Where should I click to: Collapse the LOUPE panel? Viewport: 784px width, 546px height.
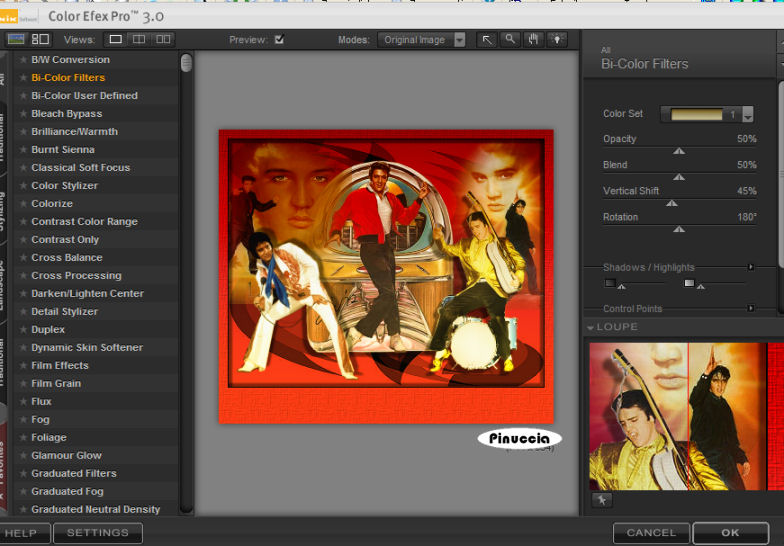[x=590, y=328]
